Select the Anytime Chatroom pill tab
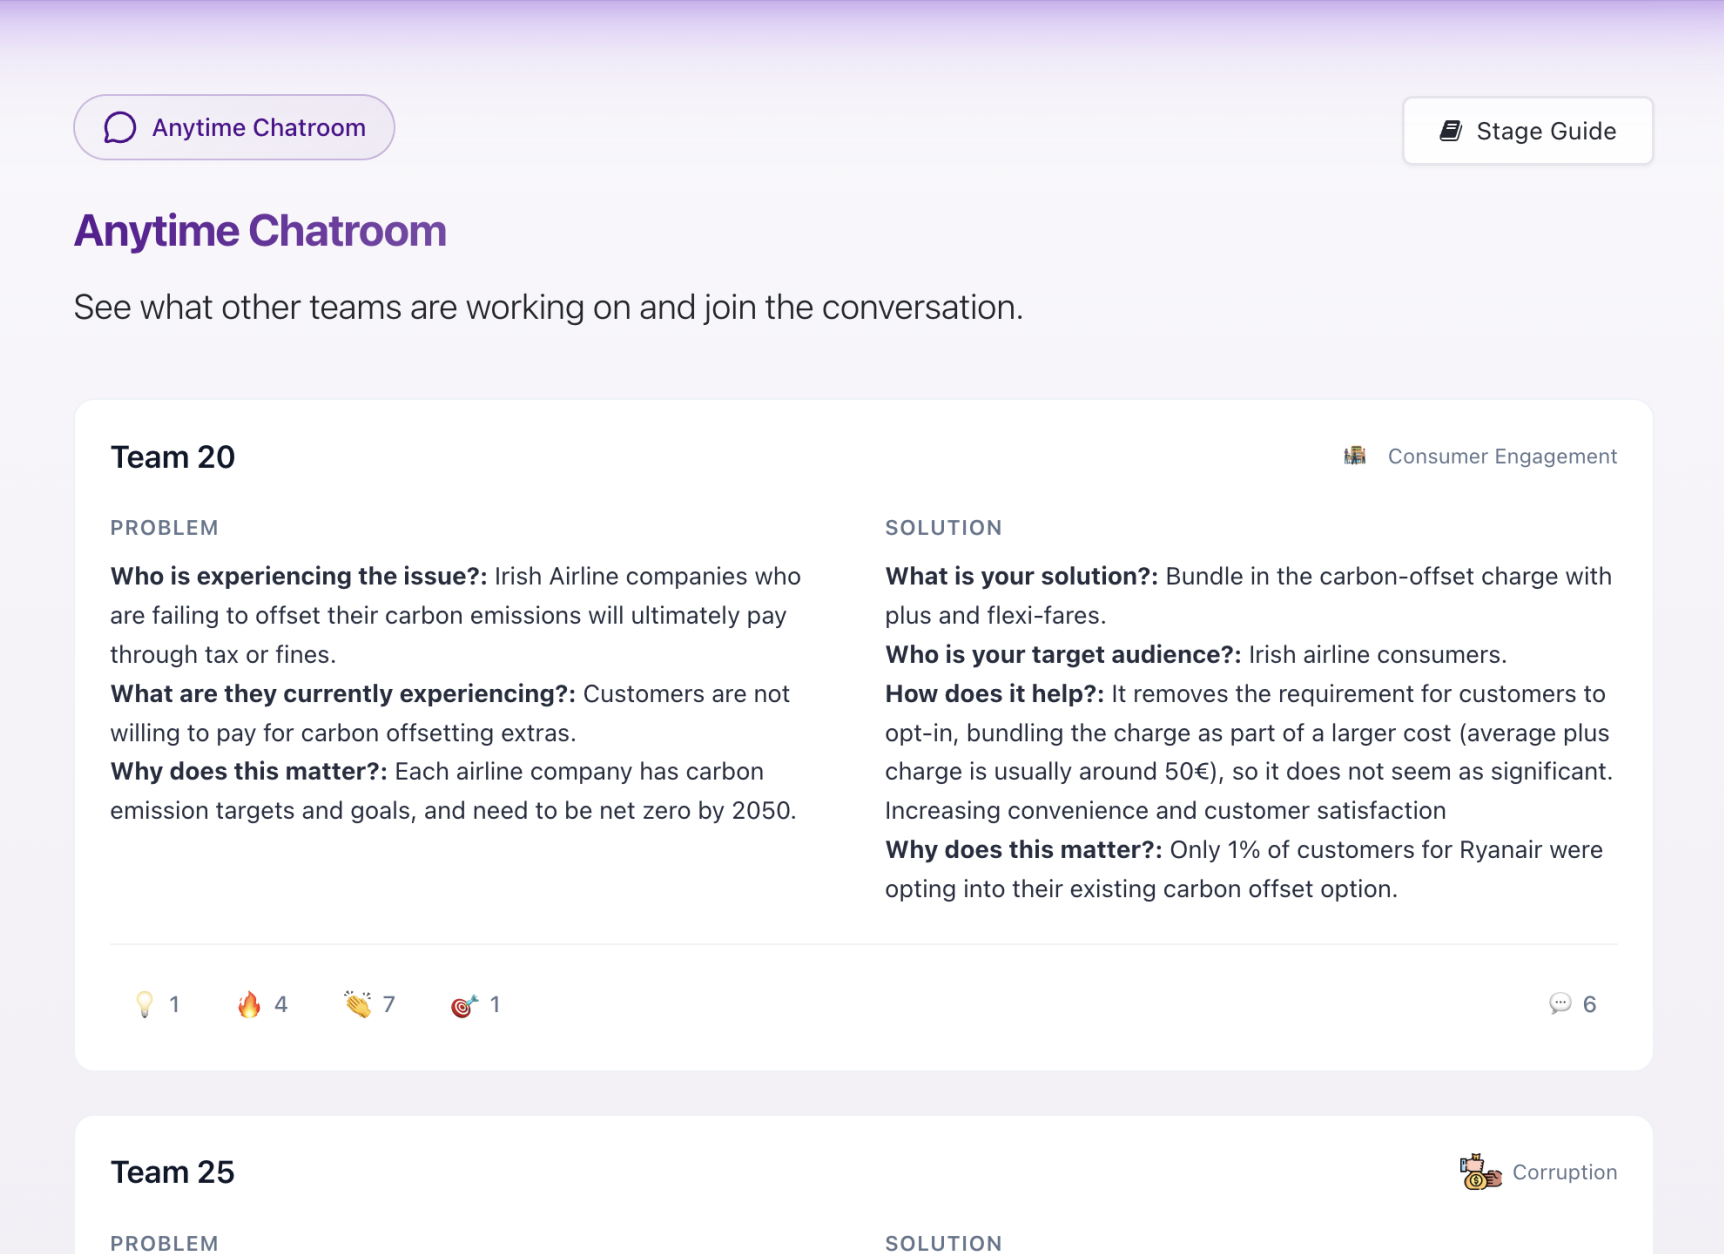Image resolution: width=1724 pixels, height=1254 pixels. tap(234, 128)
